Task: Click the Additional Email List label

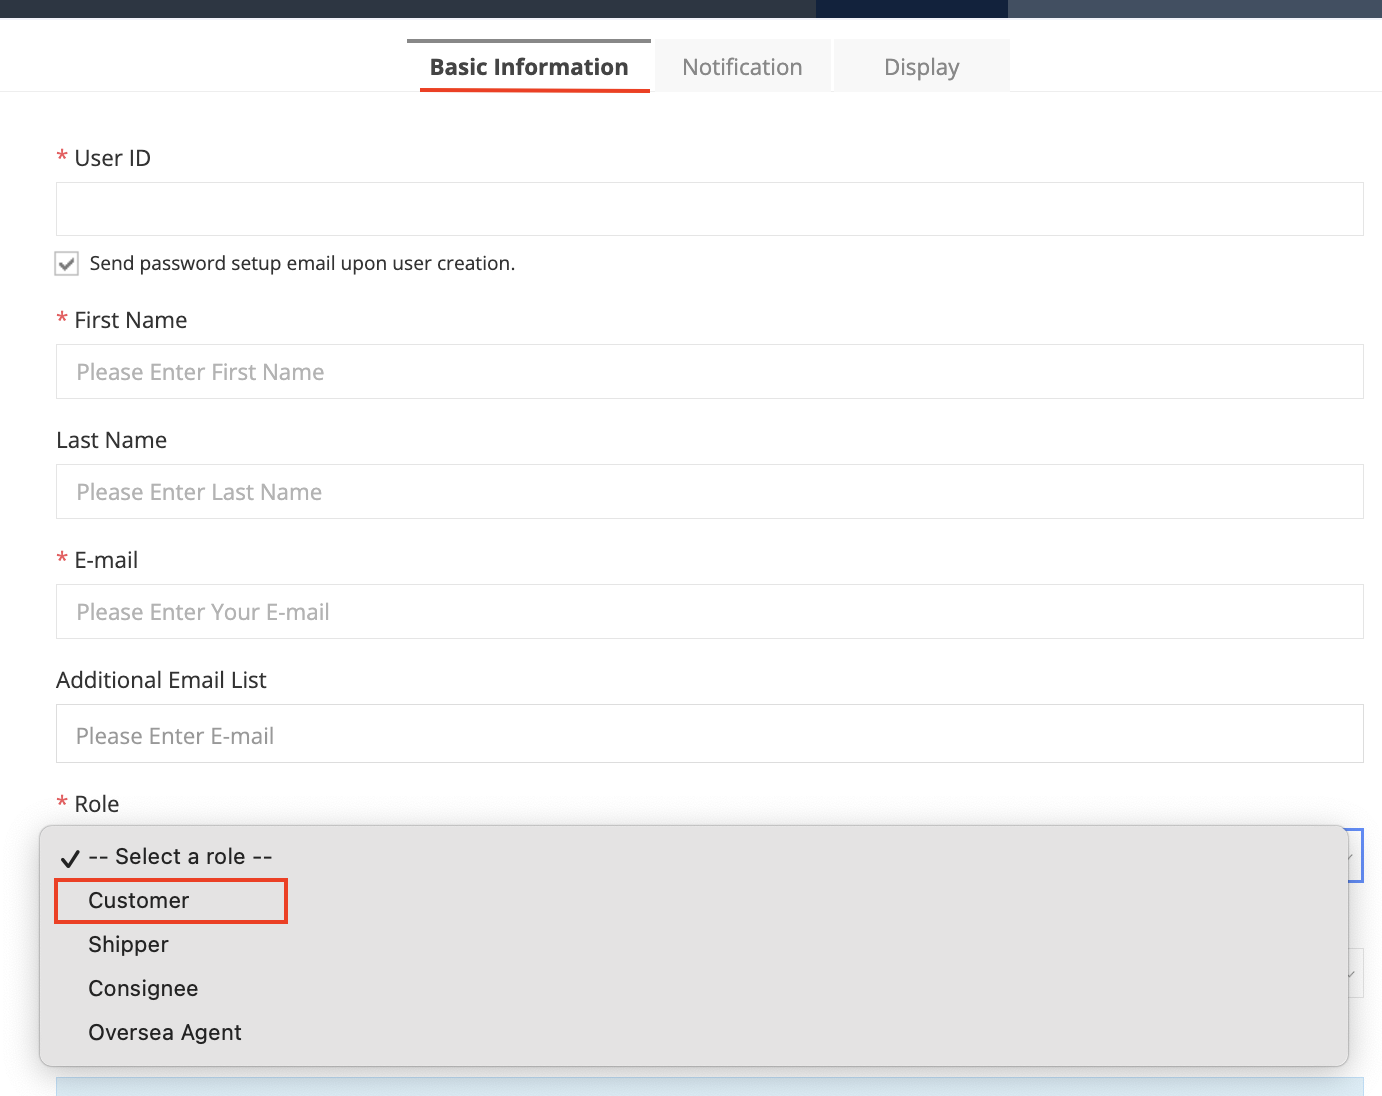Action: pyautogui.click(x=161, y=680)
